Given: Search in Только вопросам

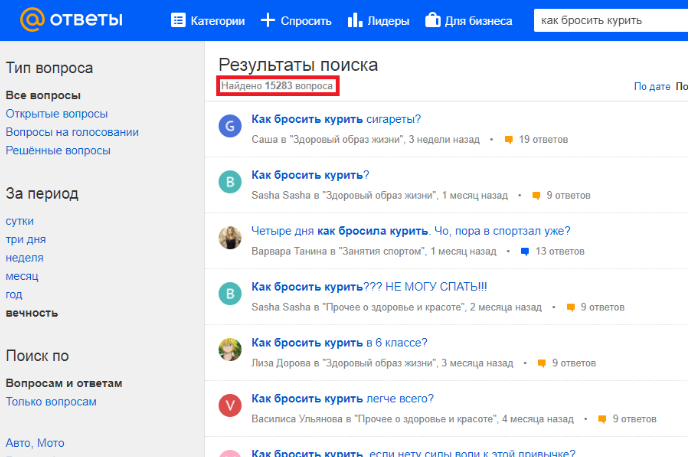Looking at the screenshot, I should click(x=51, y=401).
